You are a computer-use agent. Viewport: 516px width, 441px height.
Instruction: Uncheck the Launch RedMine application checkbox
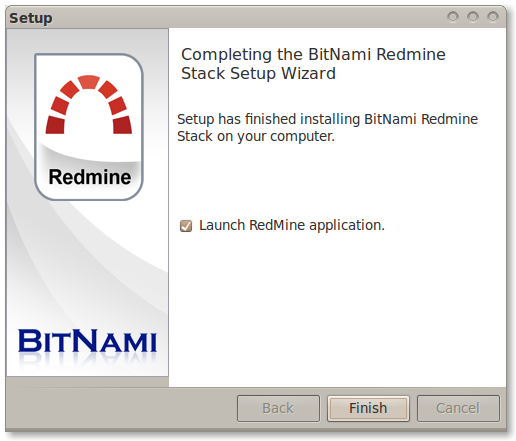[x=186, y=226]
